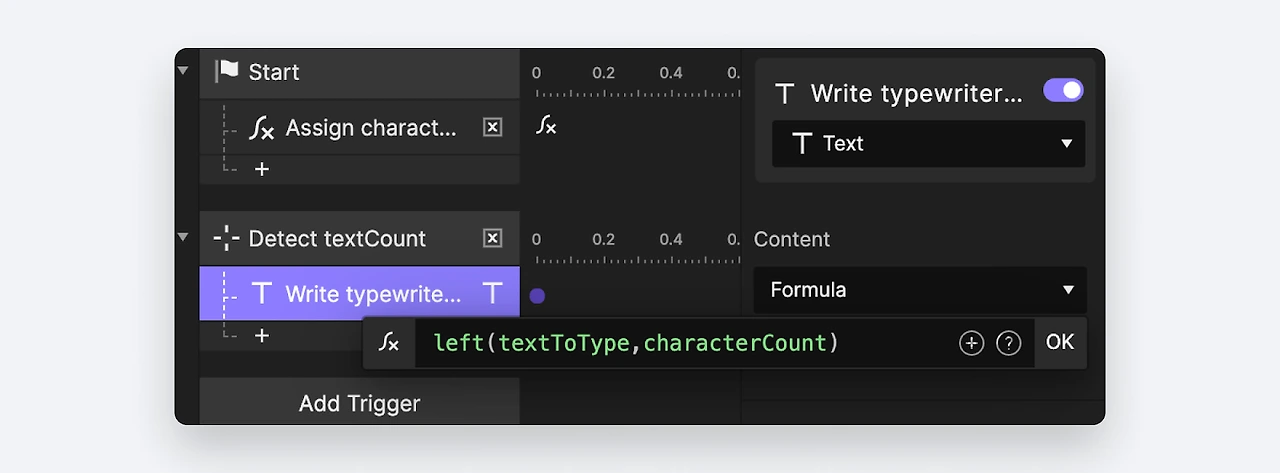1280x473 pixels.
Task: Click the Add Trigger button
Action: (x=359, y=404)
